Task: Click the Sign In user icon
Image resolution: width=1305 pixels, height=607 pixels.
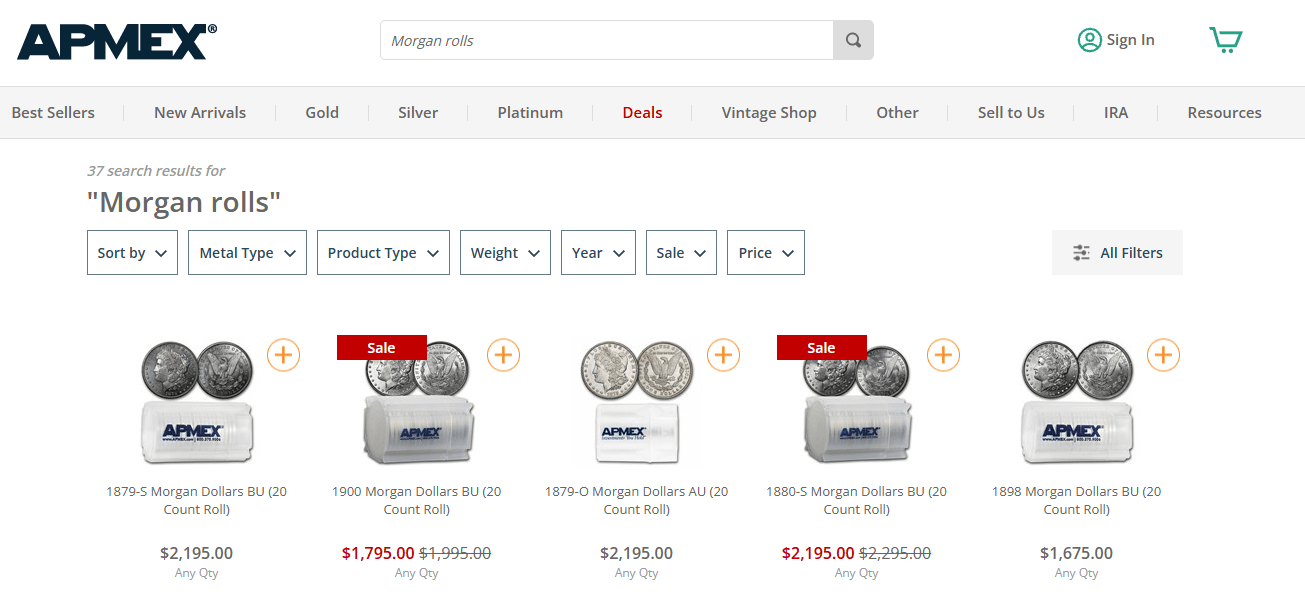Action: 1089,40
